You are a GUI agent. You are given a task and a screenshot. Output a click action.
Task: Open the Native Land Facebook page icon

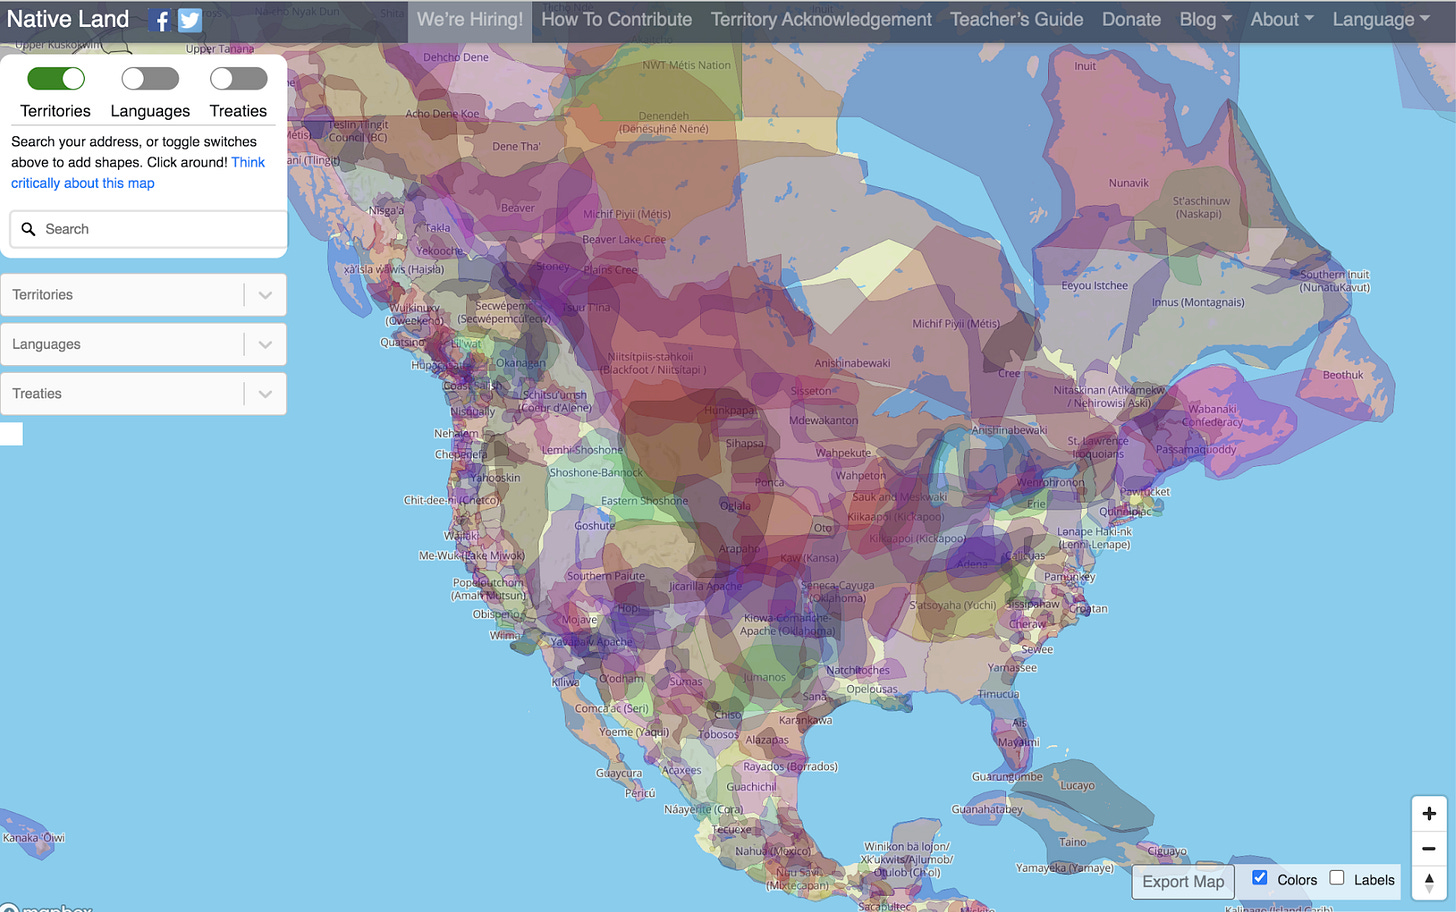tap(160, 20)
